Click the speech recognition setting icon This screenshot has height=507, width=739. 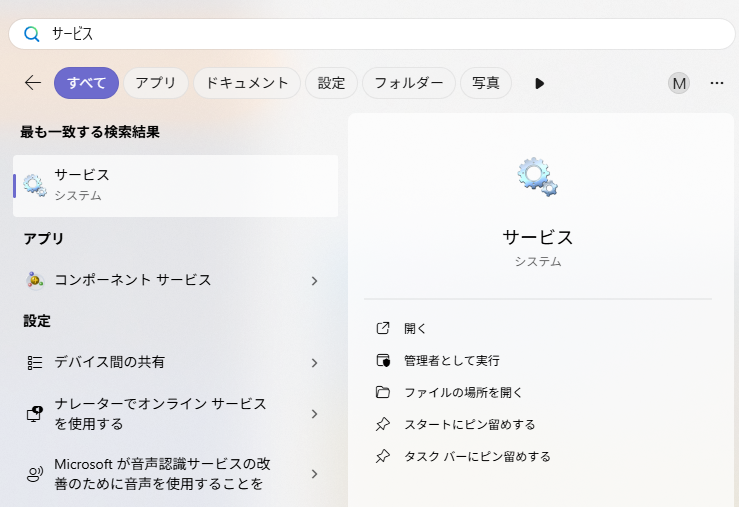click(x=34, y=474)
